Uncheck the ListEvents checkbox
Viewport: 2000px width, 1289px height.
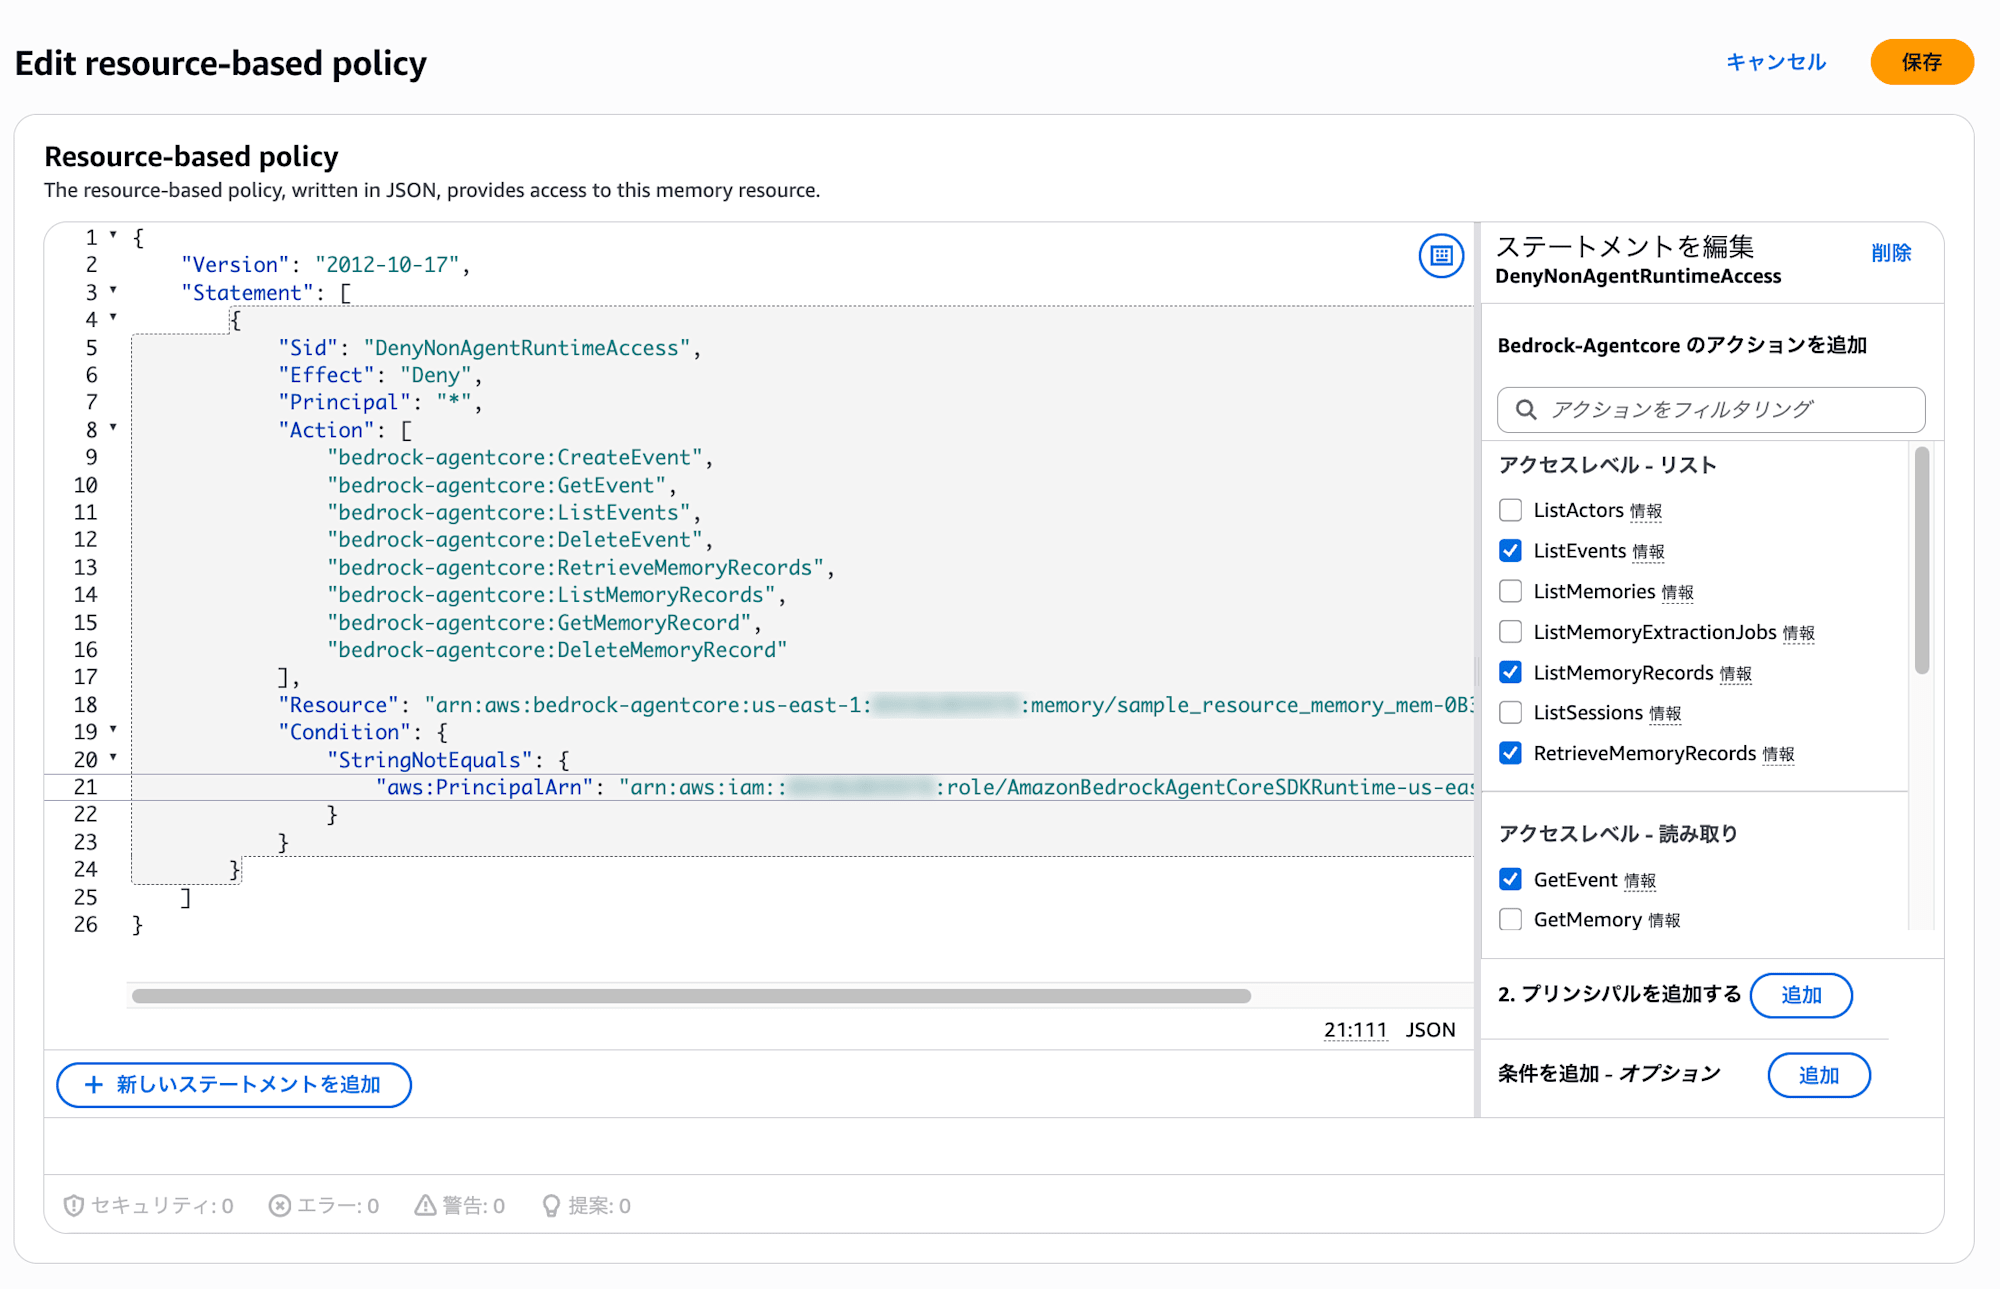click(1510, 551)
